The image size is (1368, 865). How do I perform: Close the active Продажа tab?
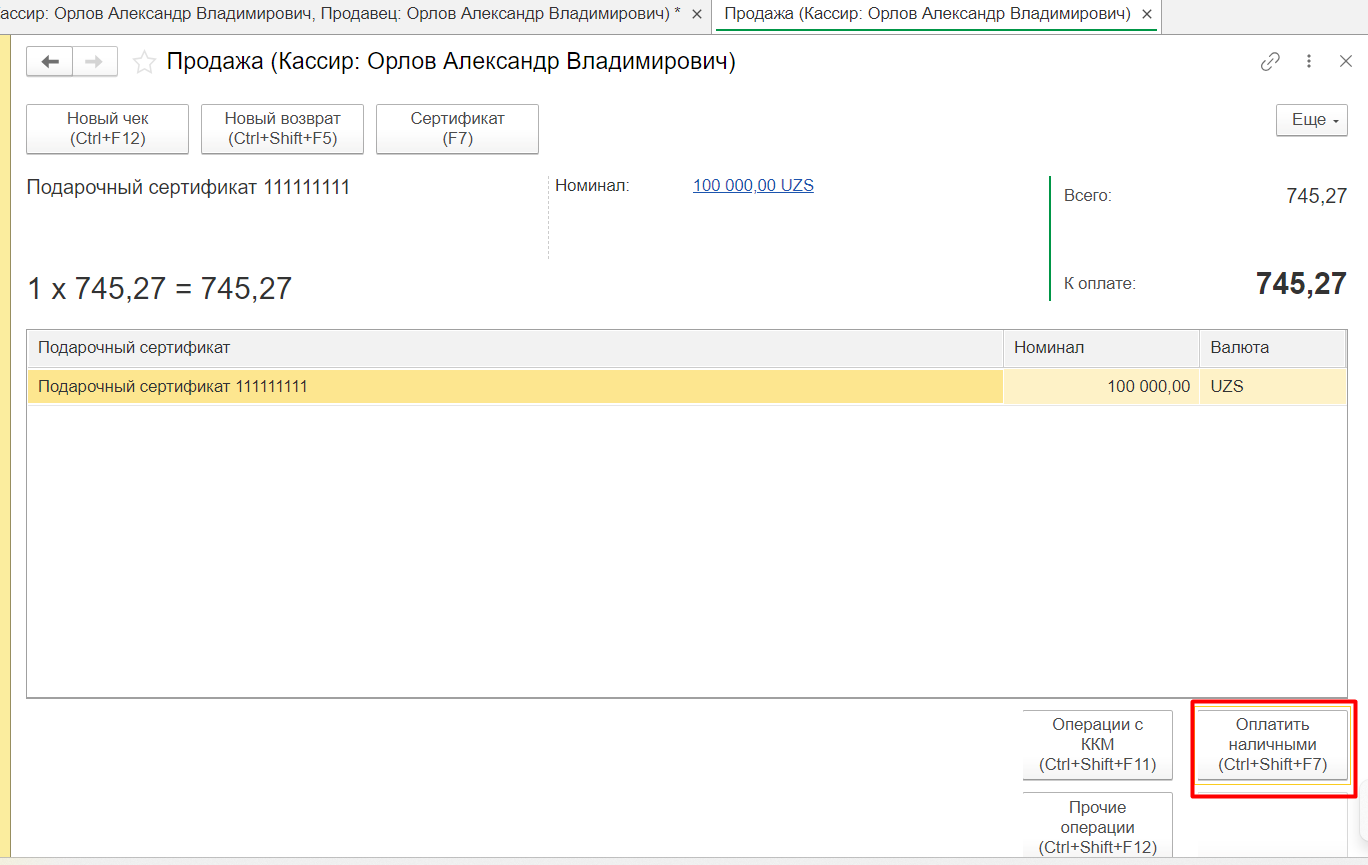1146,14
